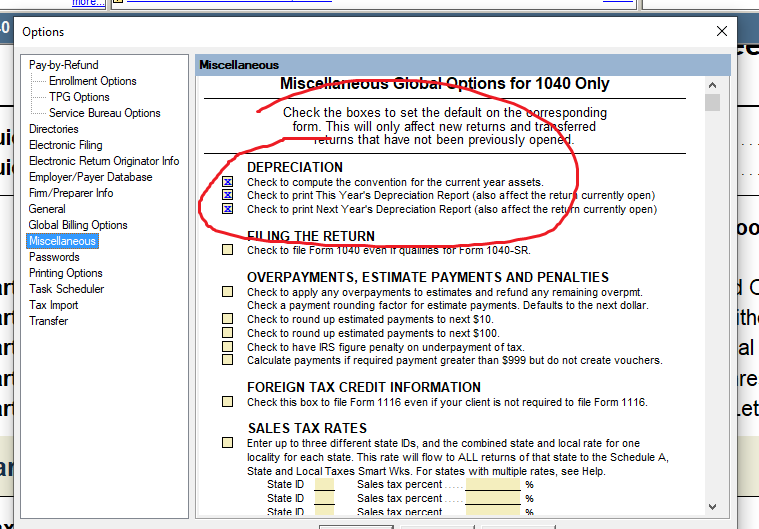Toggle print This Year's Depreciation Report checkbox
The image size is (759, 529).
[228, 196]
